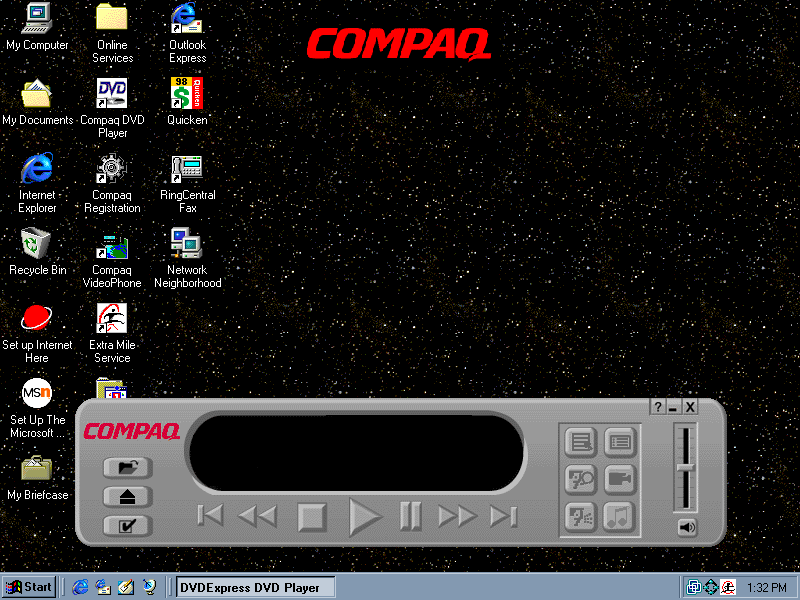The width and height of the screenshot is (800, 600).
Task: Click the black display screen of the DVD player
Action: click(x=357, y=453)
